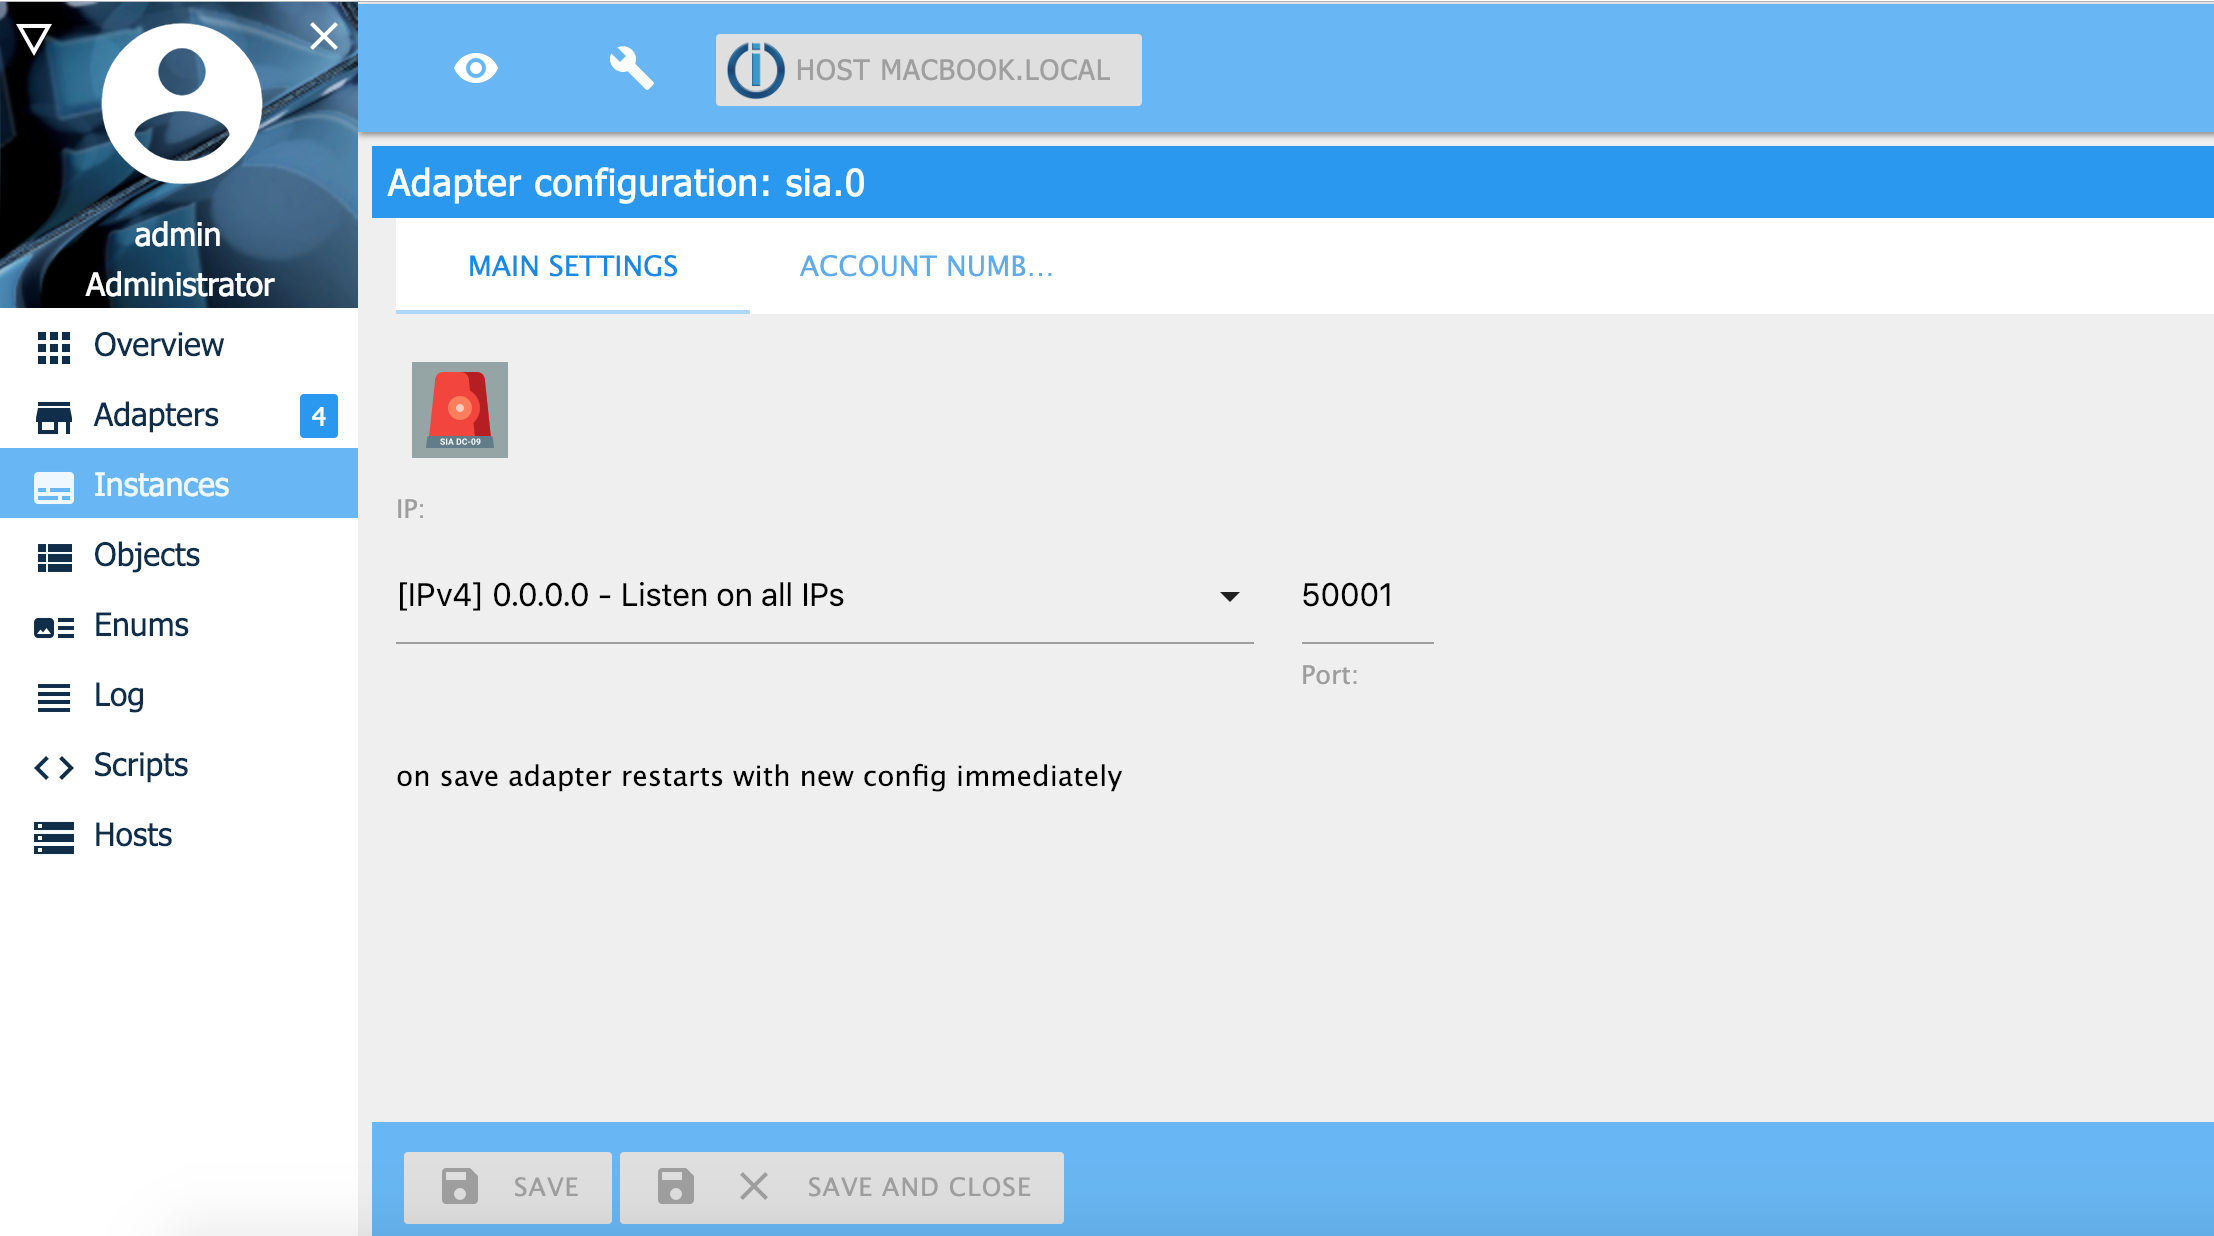Click the Enums icon in sidebar

tap(53, 627)
